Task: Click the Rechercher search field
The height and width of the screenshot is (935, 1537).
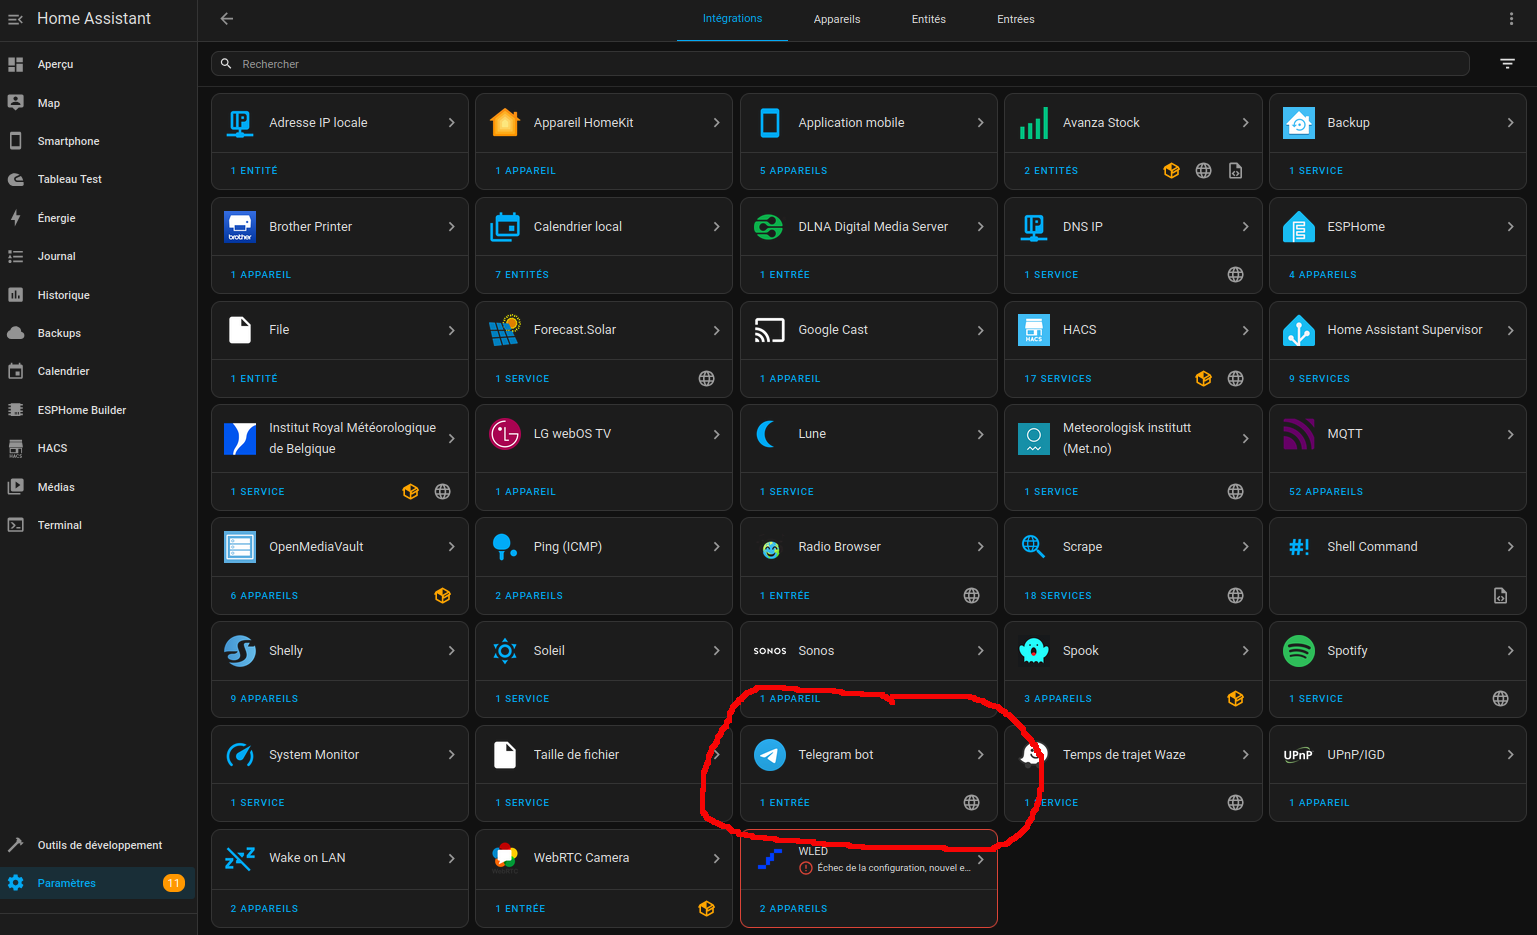Action: click(x=840, y=64)
